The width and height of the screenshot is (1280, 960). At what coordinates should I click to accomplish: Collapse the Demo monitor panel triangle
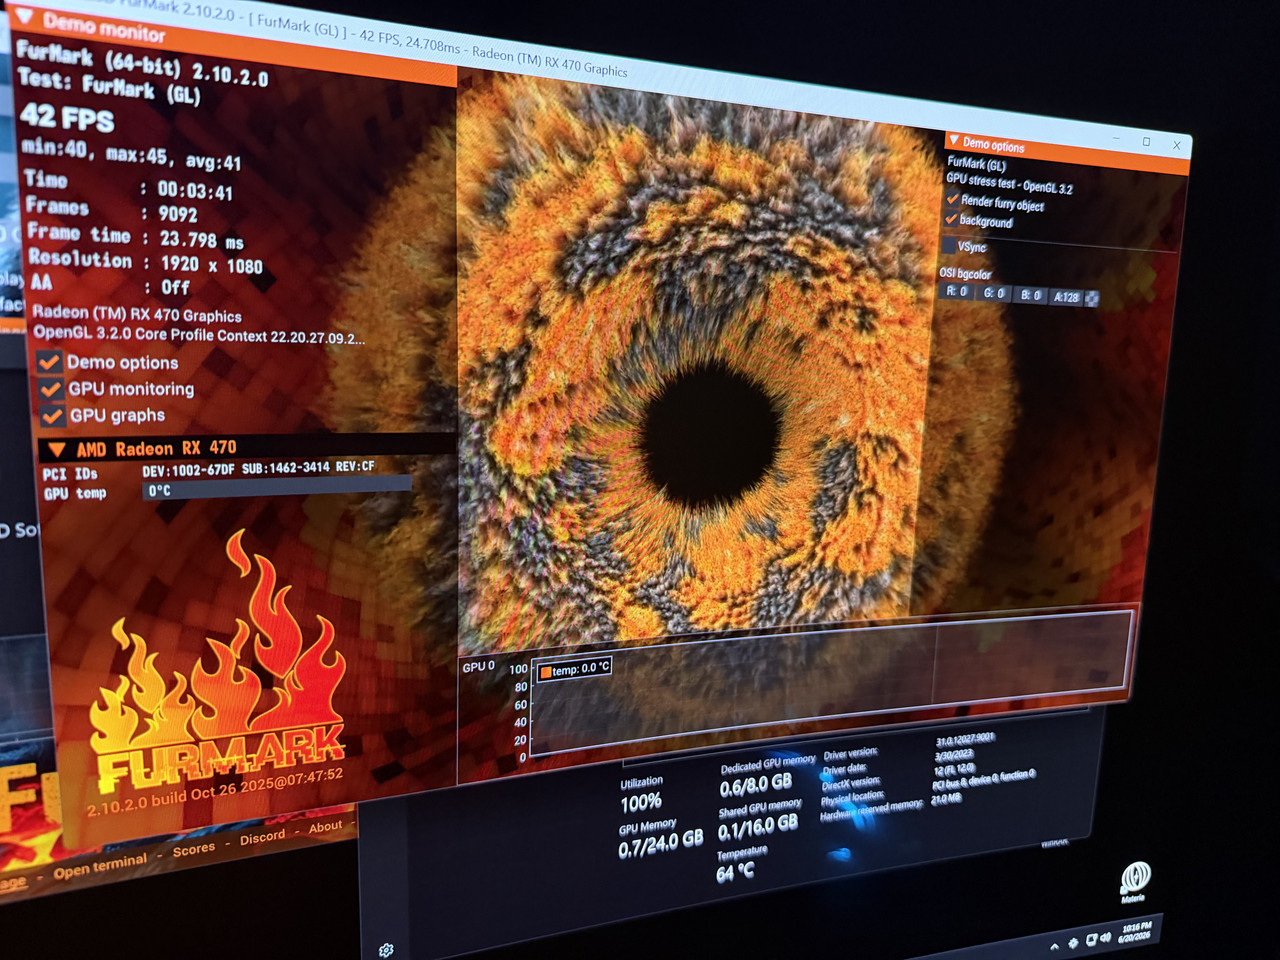click(x=26, y=17)
